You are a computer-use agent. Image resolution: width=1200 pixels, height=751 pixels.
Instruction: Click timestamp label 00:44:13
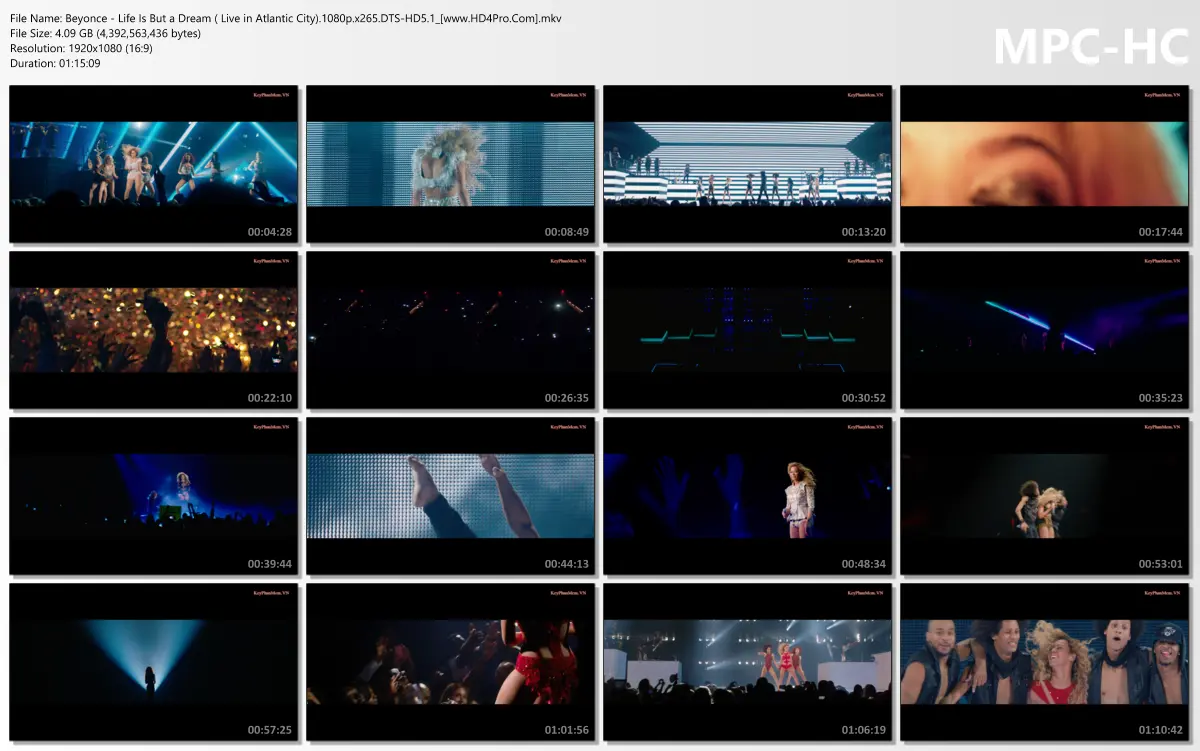click(x=566, y=563)
